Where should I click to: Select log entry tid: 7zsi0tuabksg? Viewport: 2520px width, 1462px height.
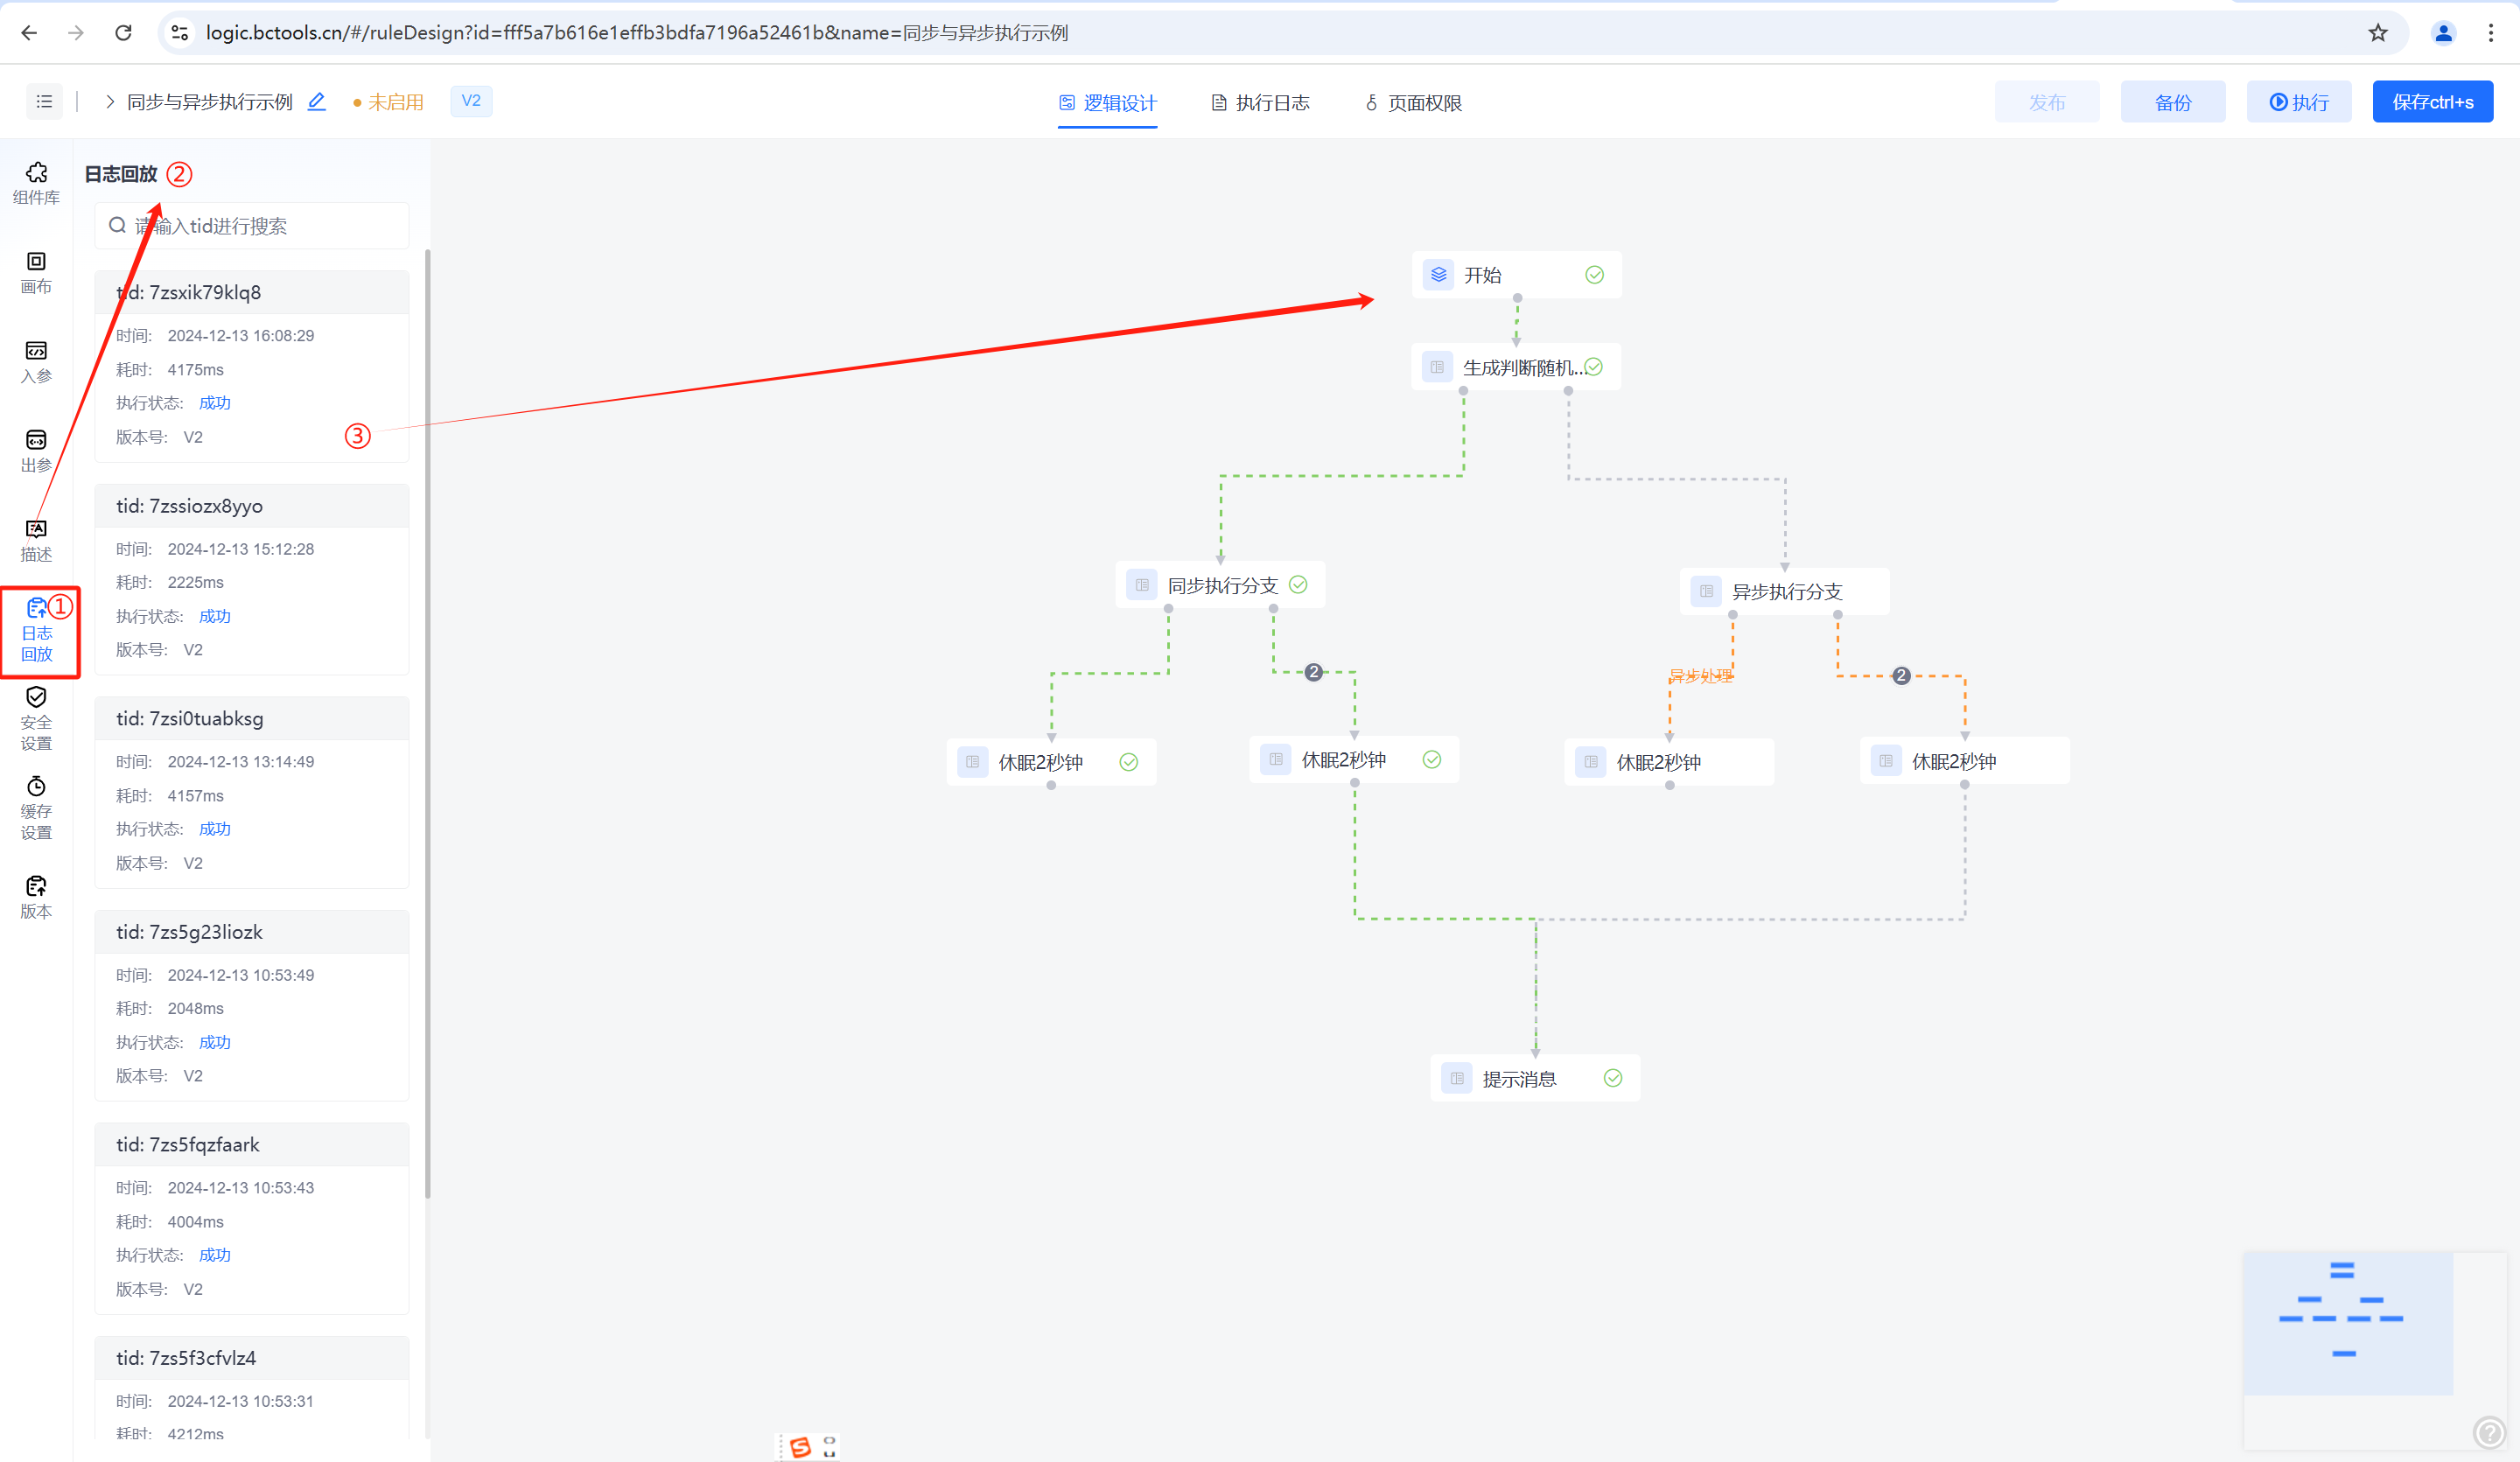point(252,792)
